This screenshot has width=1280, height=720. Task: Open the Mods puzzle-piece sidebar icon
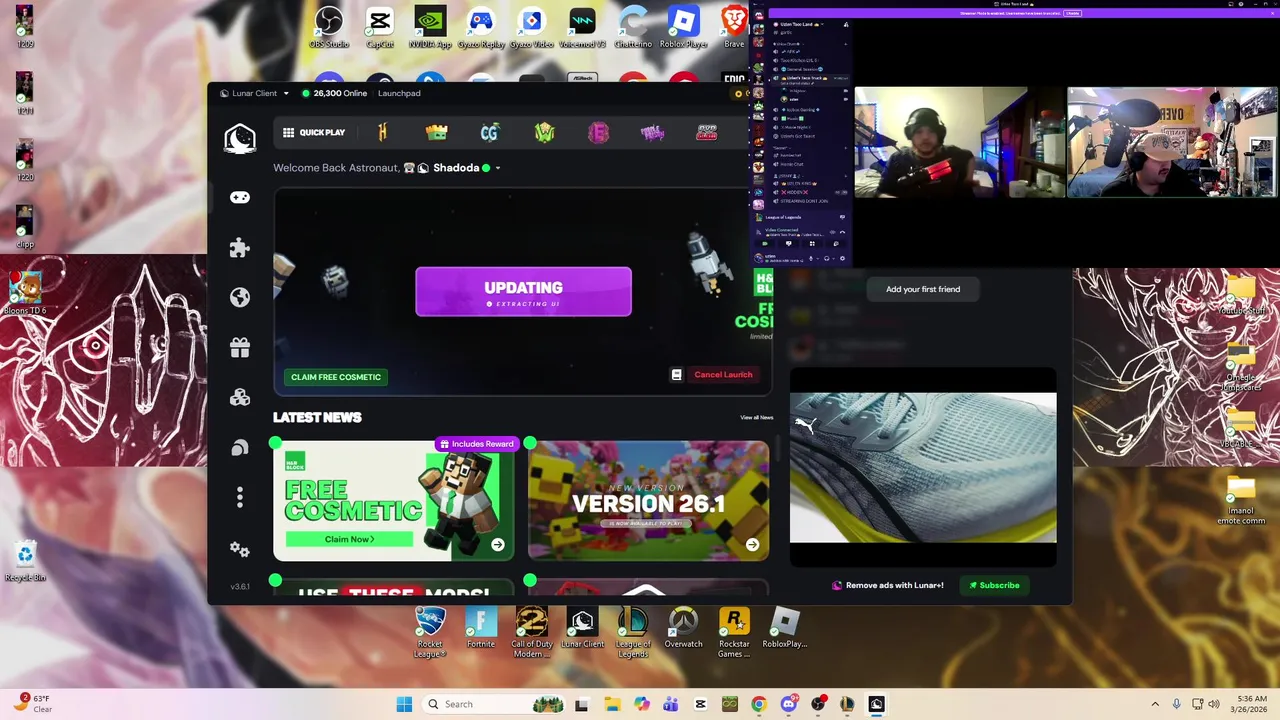(x=240, y=247)
